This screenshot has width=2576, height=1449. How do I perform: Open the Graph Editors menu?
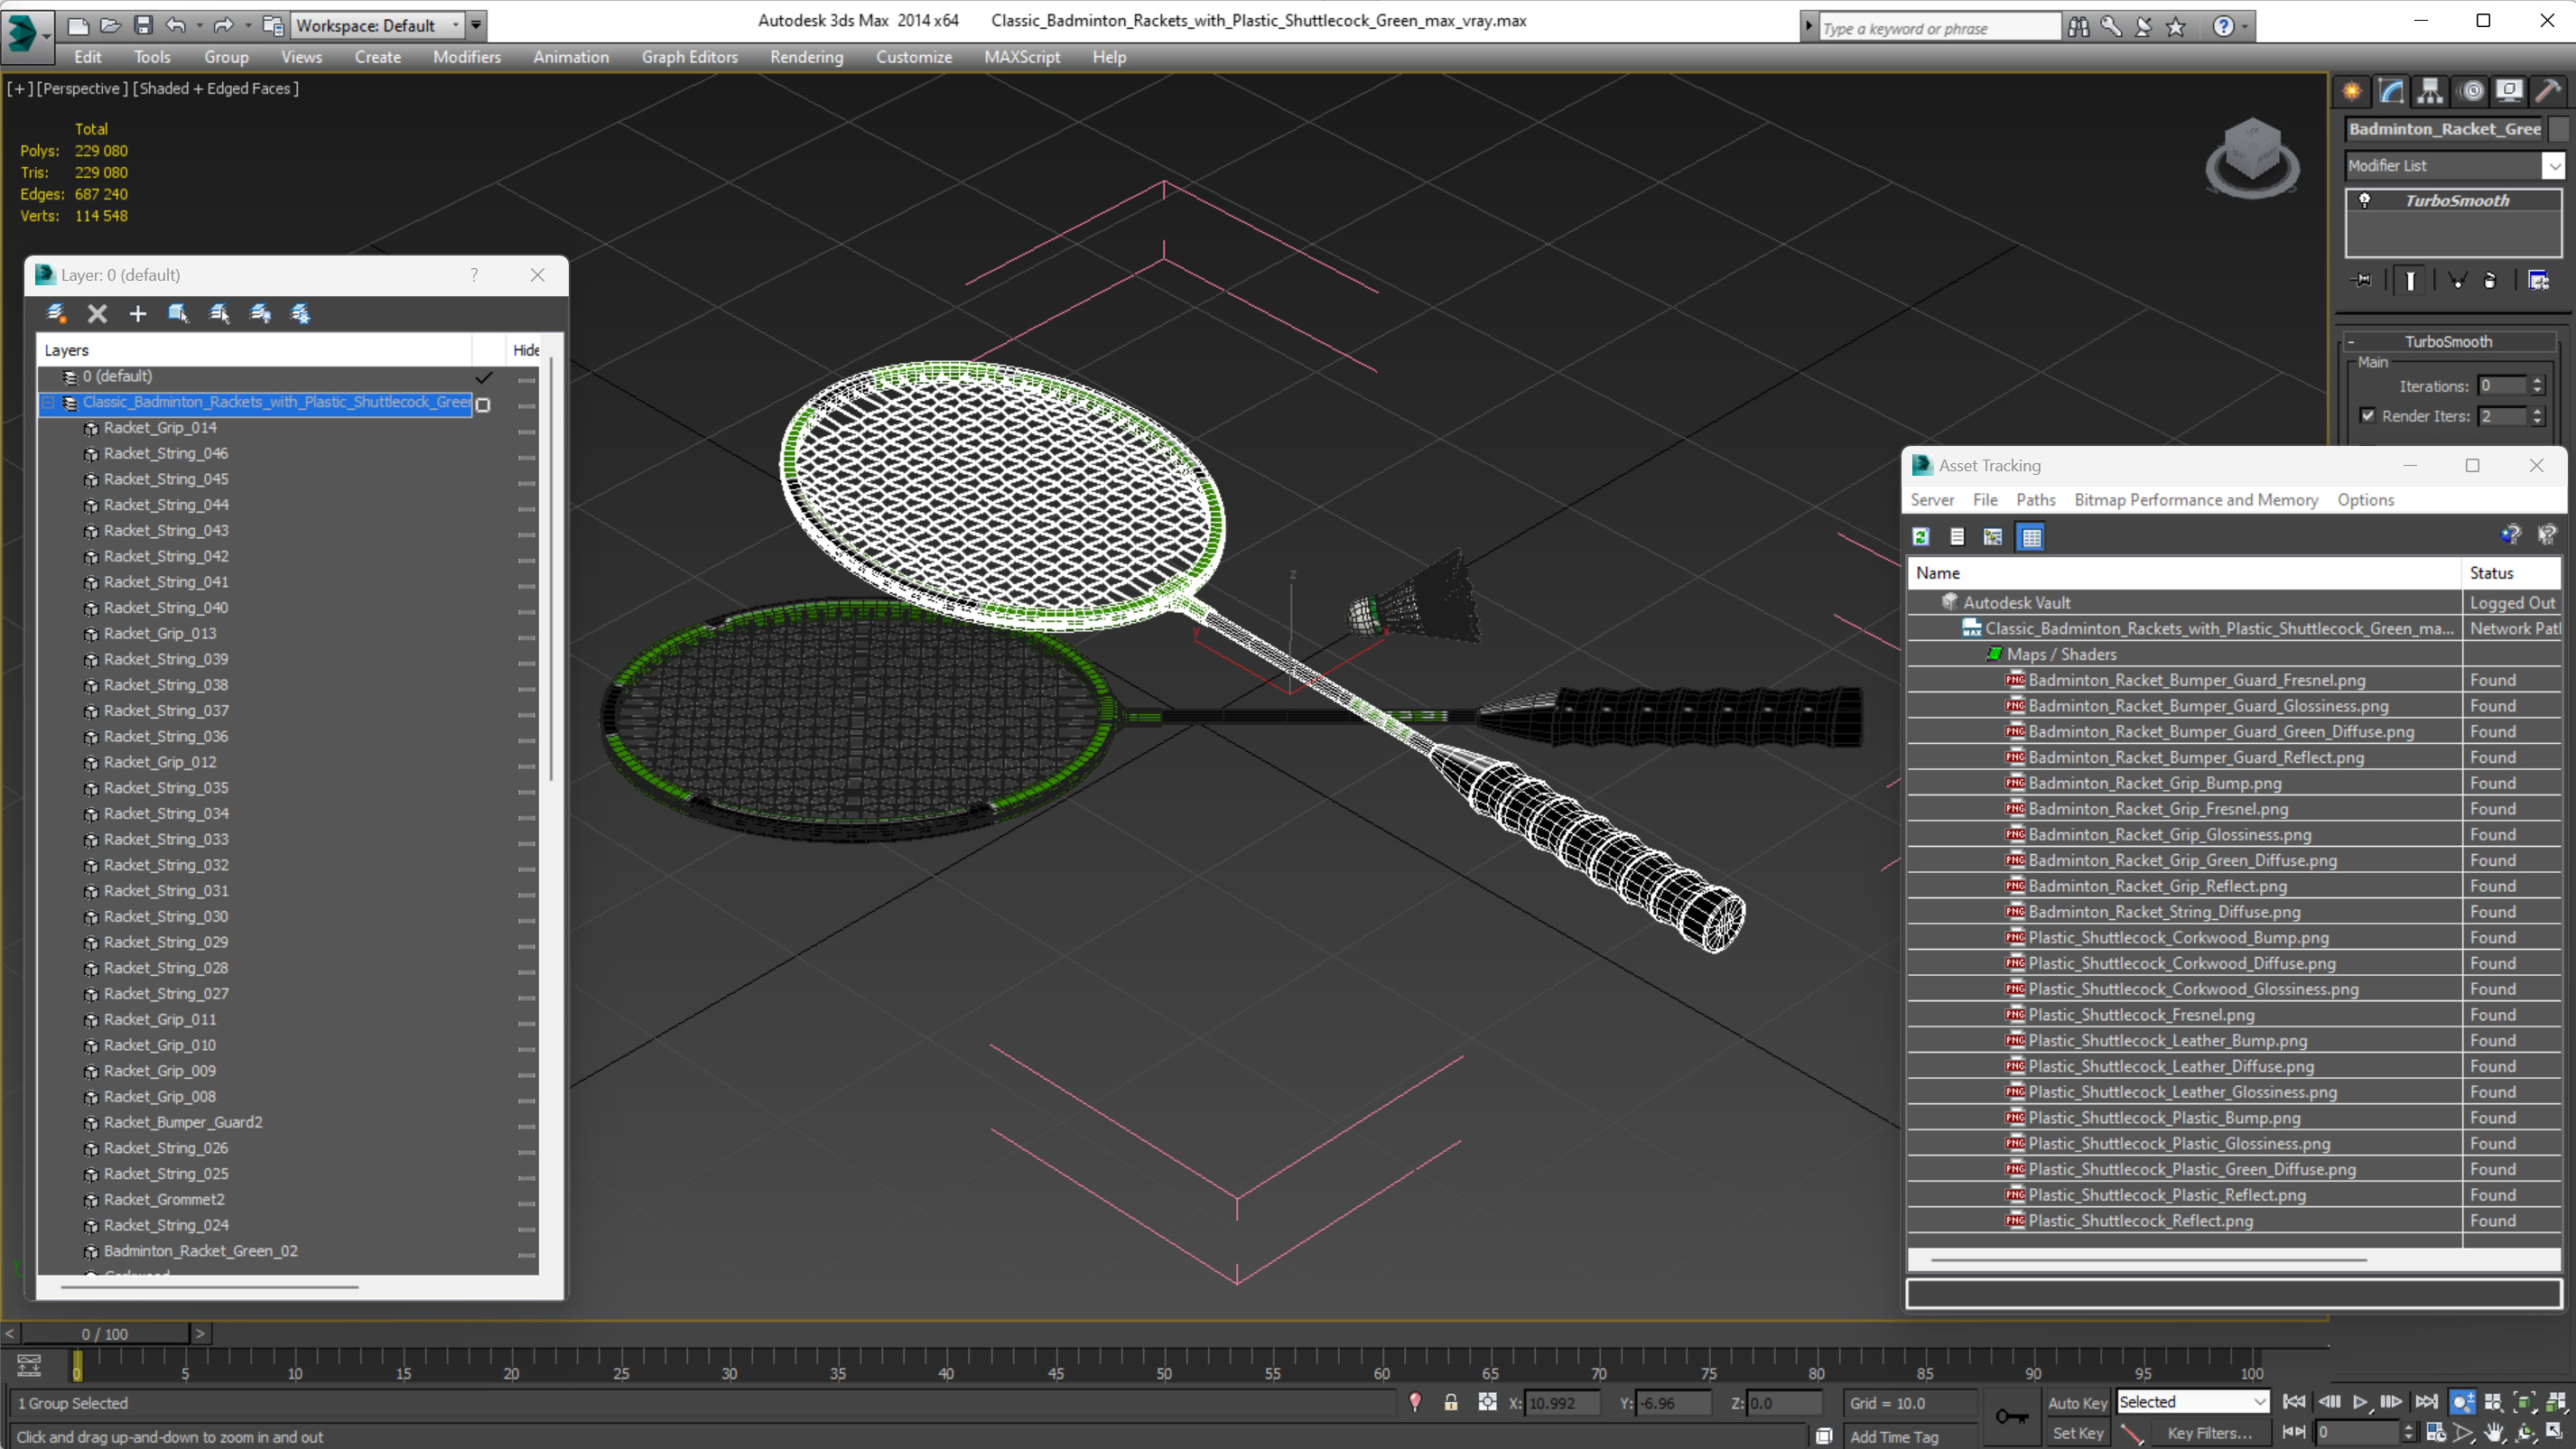[x=689, y=57]
